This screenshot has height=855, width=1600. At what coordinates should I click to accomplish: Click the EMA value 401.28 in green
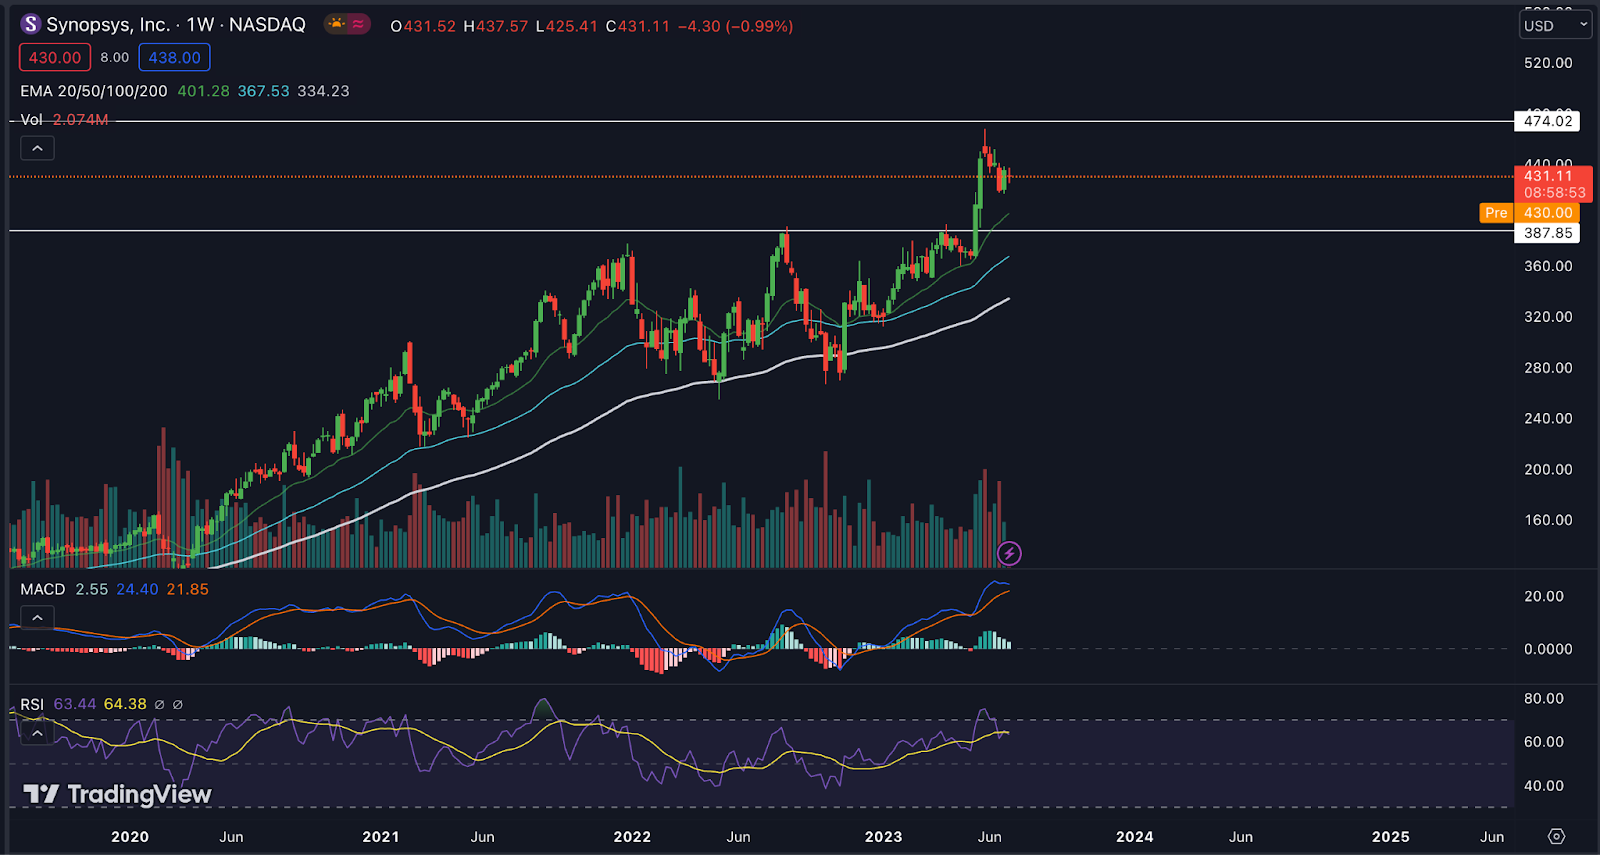click(x=203, y=91)
